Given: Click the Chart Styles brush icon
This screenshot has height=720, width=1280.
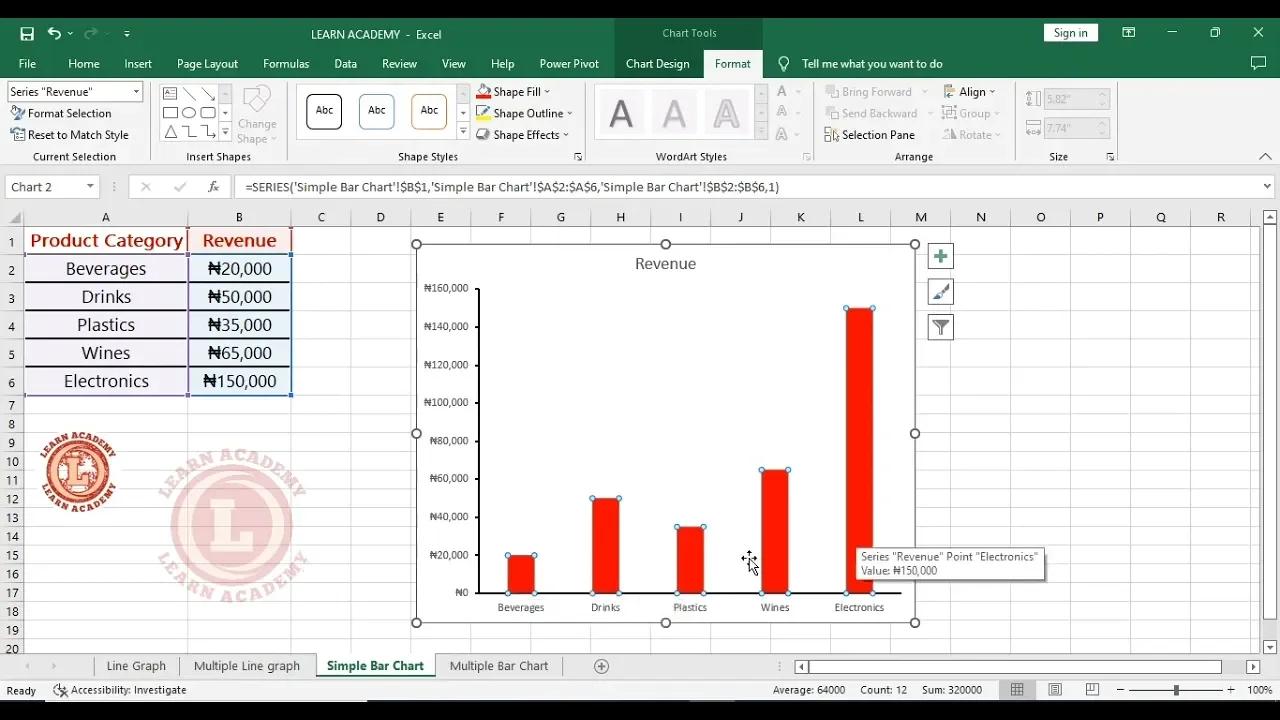Looking at the screenshot, I should [940, 291].
